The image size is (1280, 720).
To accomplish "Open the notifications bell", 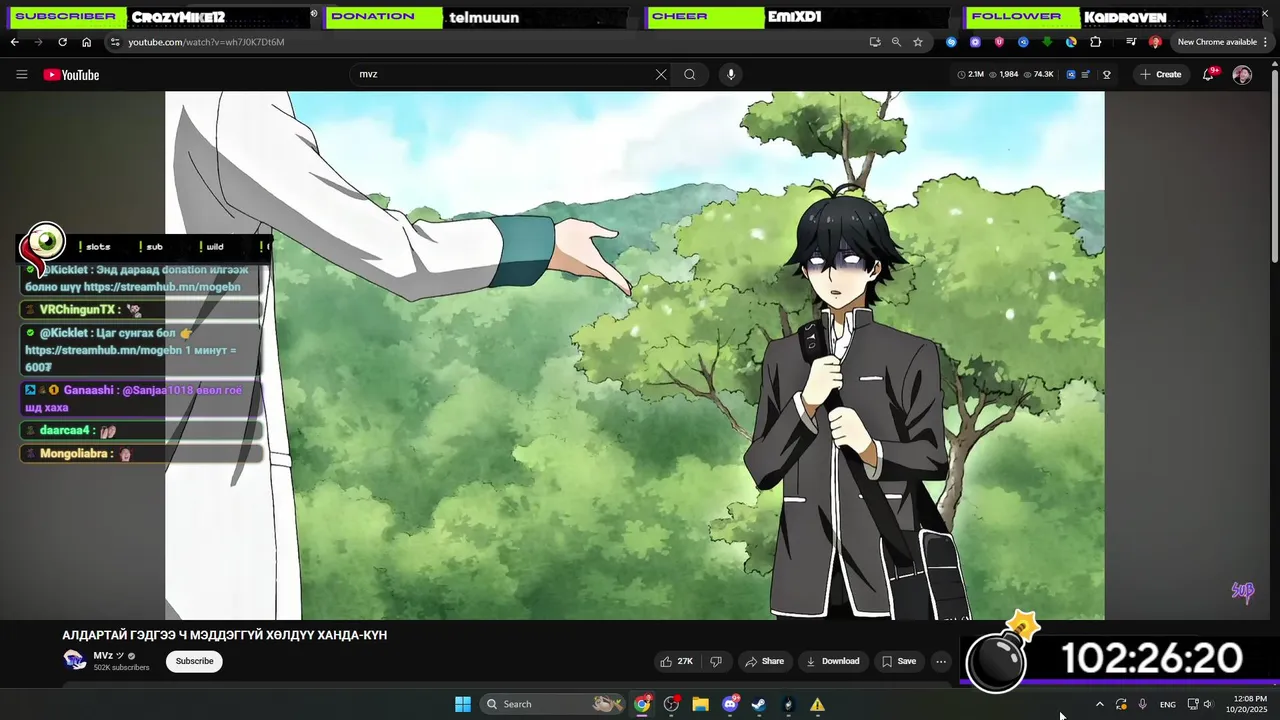I will (1208, 75).
